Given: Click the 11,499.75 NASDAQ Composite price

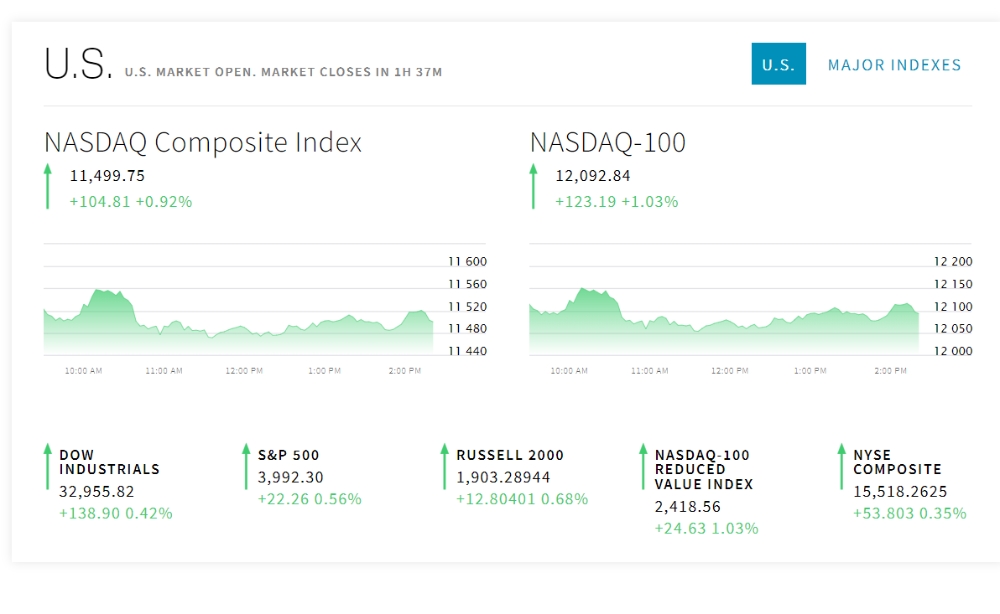Looking at the screenshot, I should (x=107, y=176).
